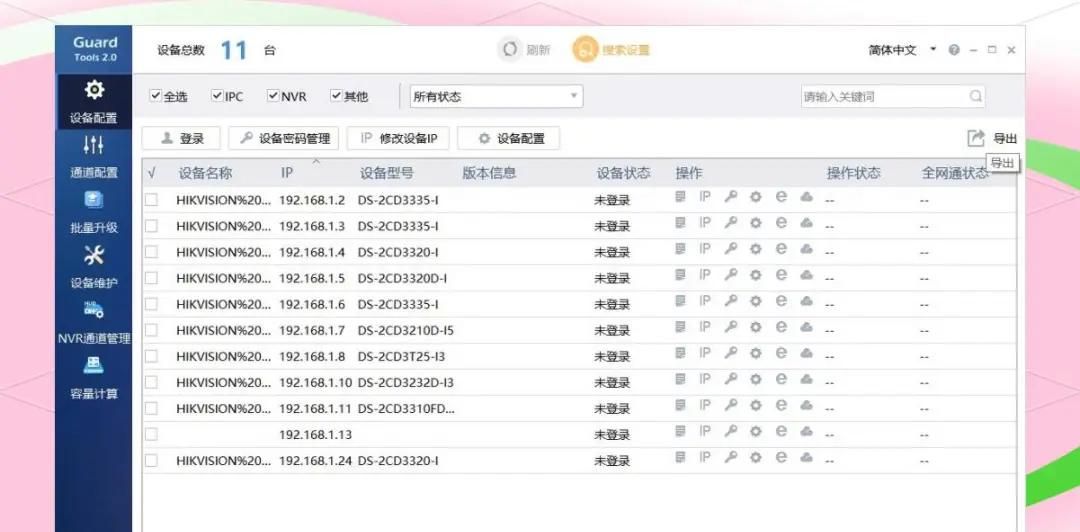Click the 登录 login button

coord(181,139)
